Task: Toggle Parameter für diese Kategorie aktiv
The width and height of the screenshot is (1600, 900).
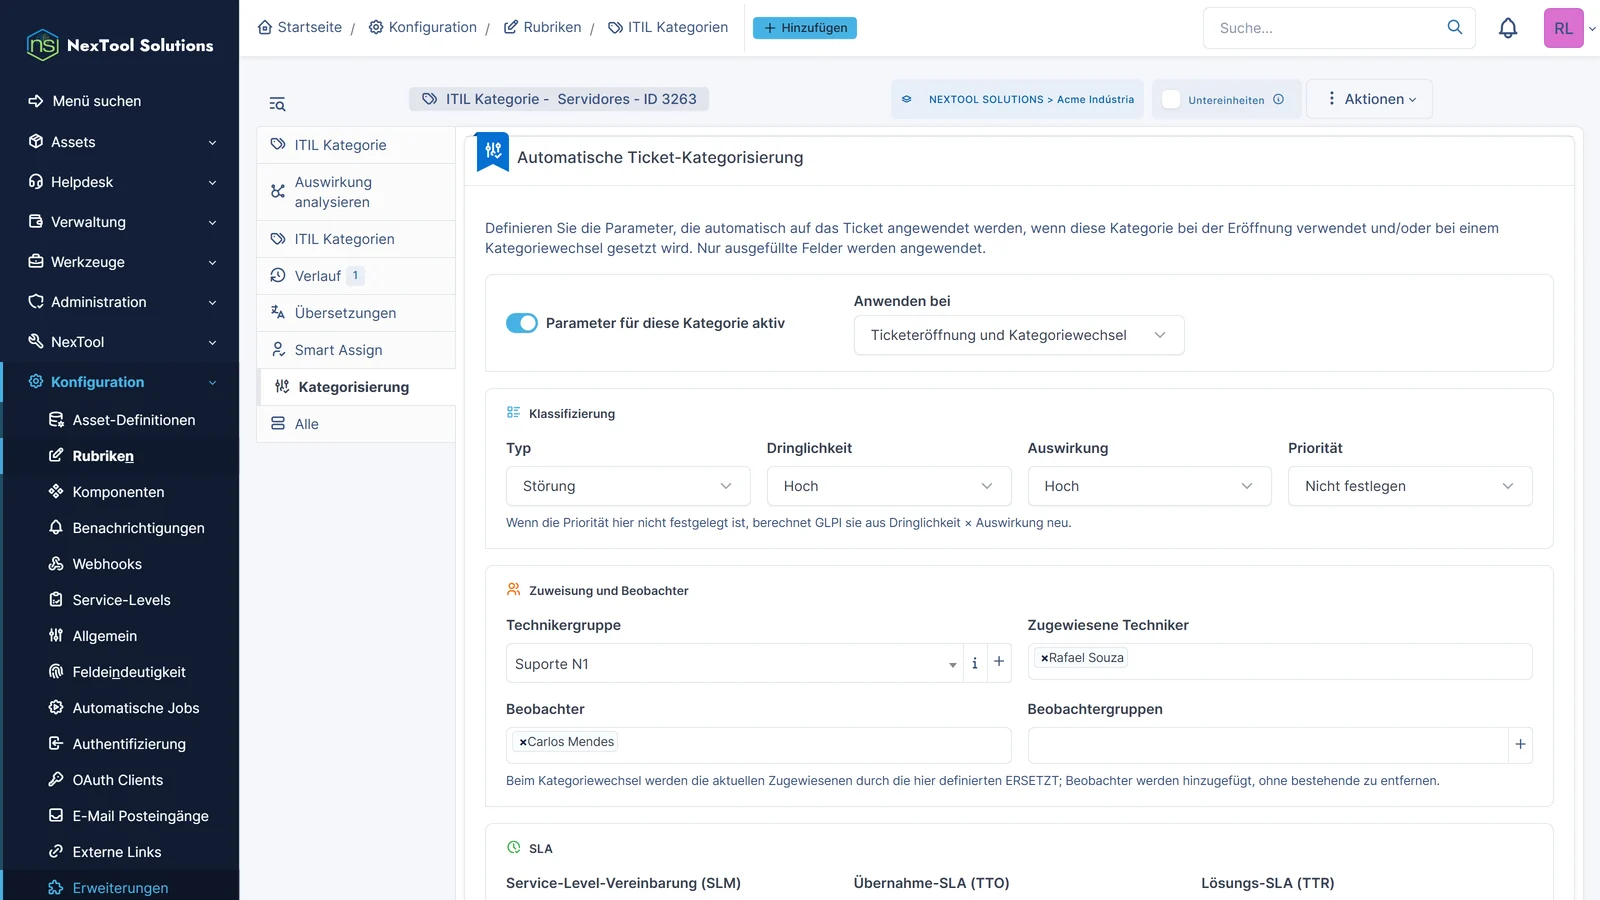Action: 522,323
